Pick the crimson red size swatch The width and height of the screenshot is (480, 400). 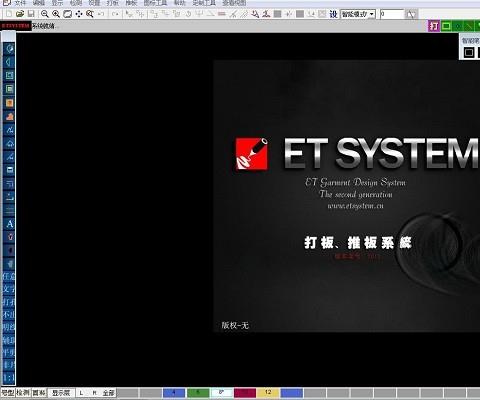point(245,393)
